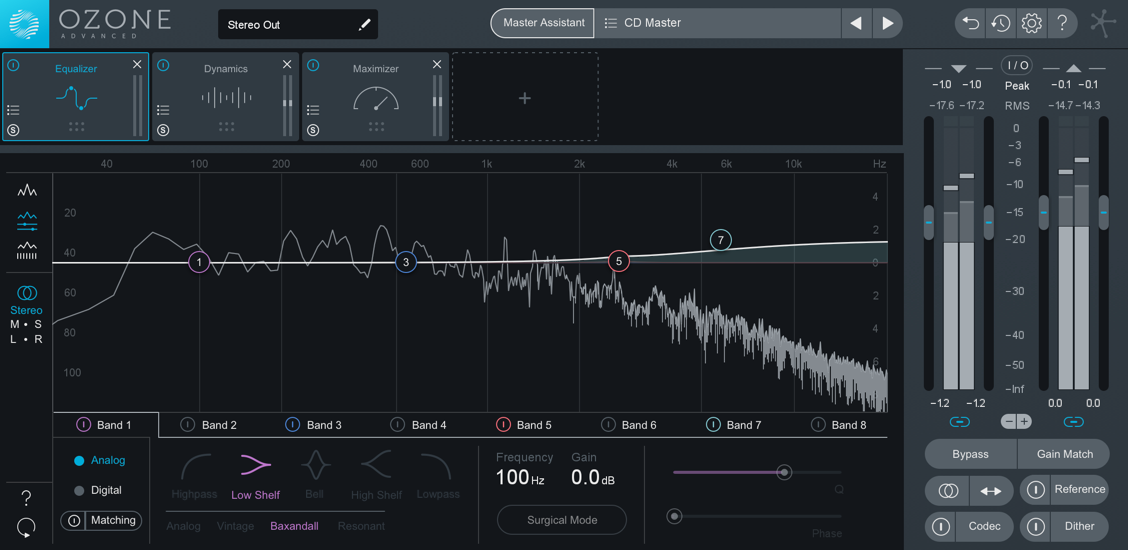Viewport: 1128px width, 550px height.
Task: Click the pencil icon to rename Stereo Out
Action: pyautogui.click(x=365, y=24)
